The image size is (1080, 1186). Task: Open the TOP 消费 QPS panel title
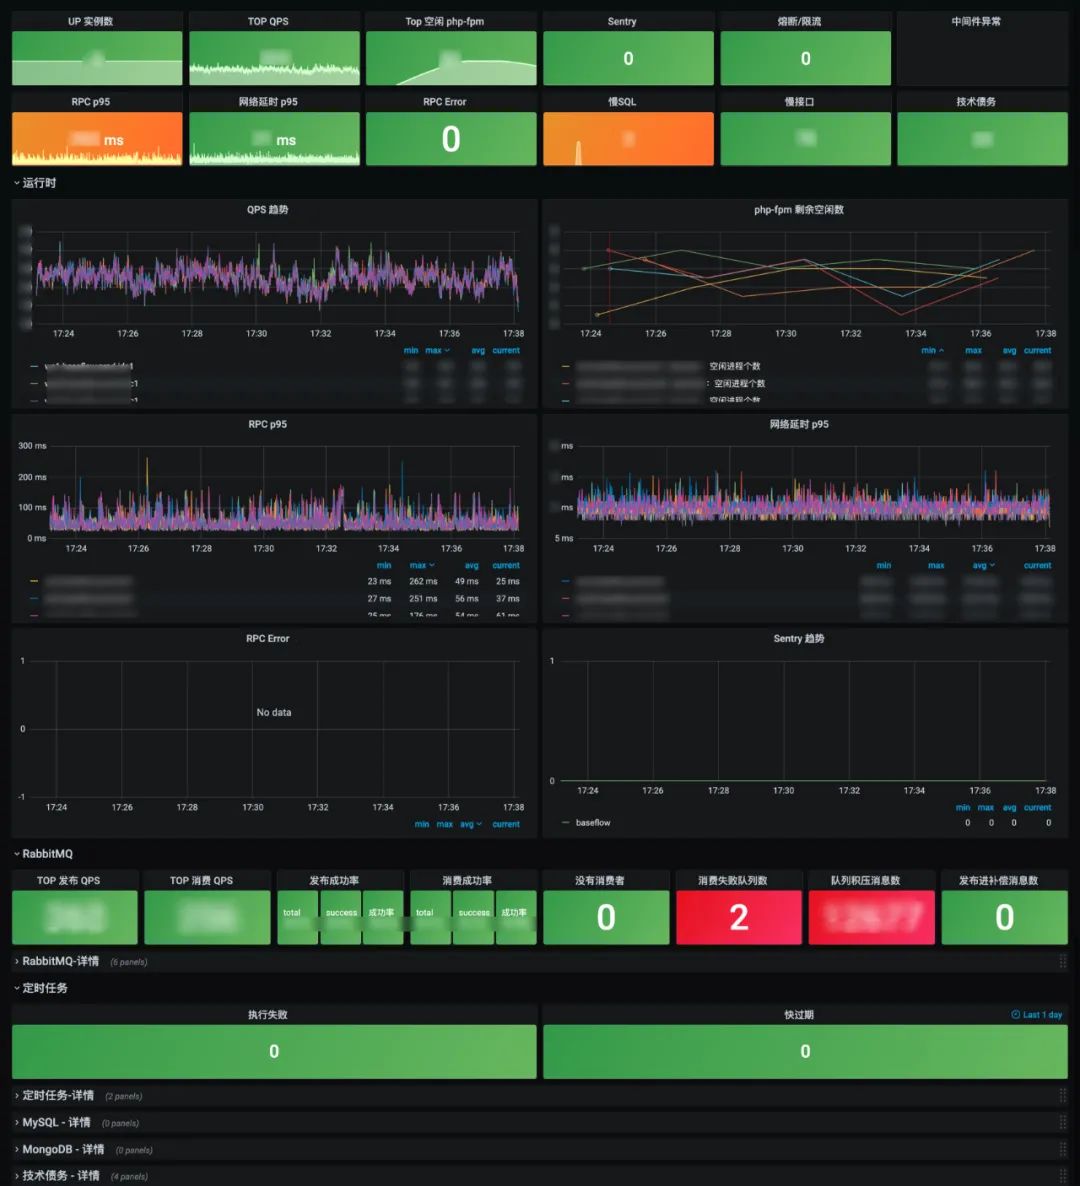pyautogui.click(x=201, y=880)
